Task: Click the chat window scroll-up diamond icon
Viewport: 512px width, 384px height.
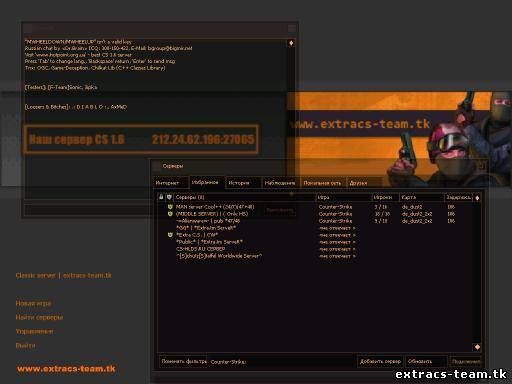Action: click(291, 43)
